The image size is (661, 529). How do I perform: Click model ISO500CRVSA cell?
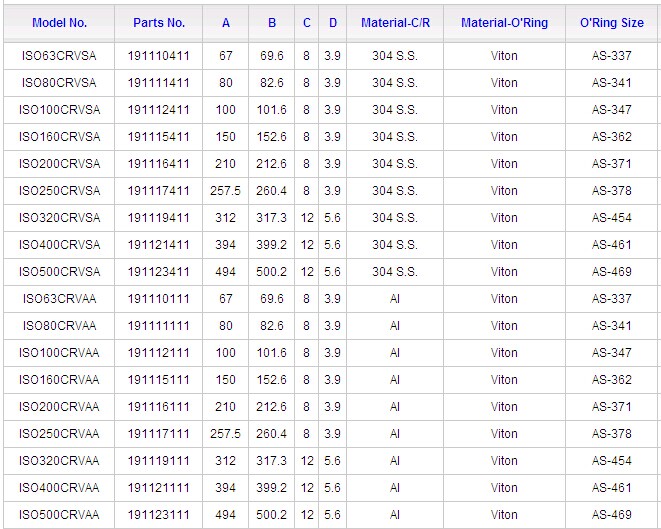(x=60, y=272)
